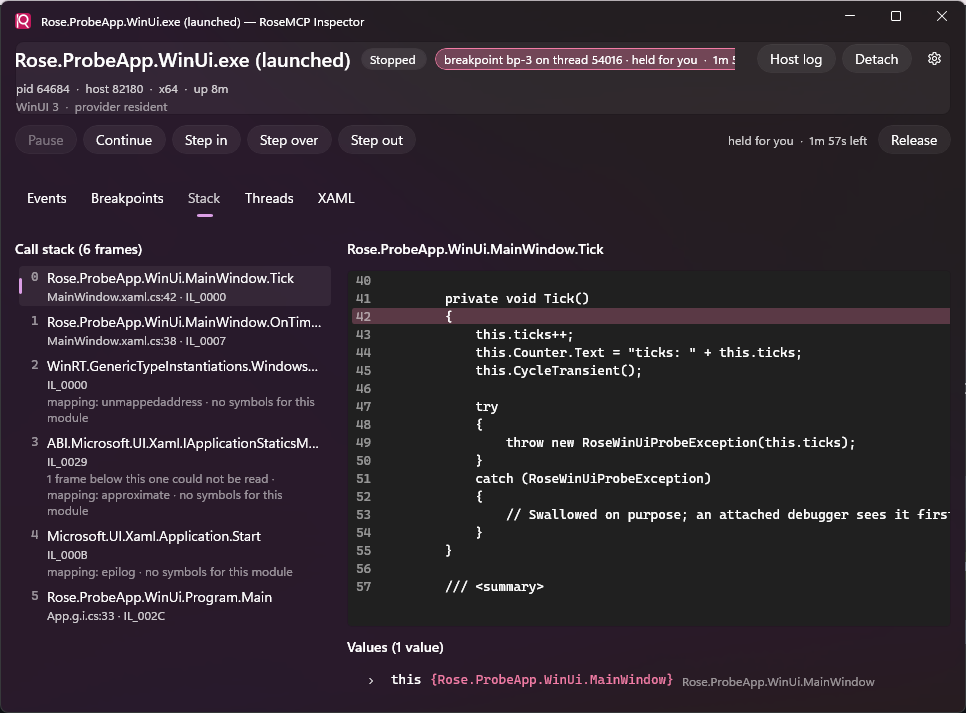Close the RoseMCP Inspector window
The height and width of the screenshot is (713, 966).
coord(941,16)
